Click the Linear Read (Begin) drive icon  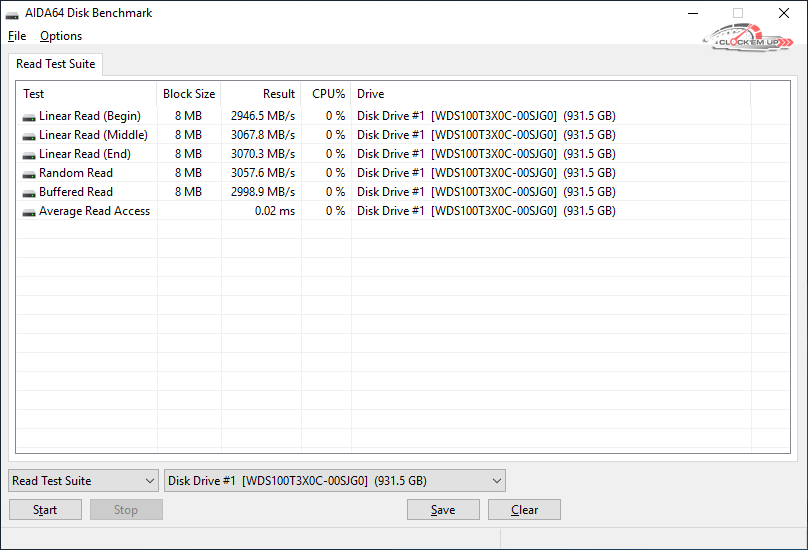[29, 117]
